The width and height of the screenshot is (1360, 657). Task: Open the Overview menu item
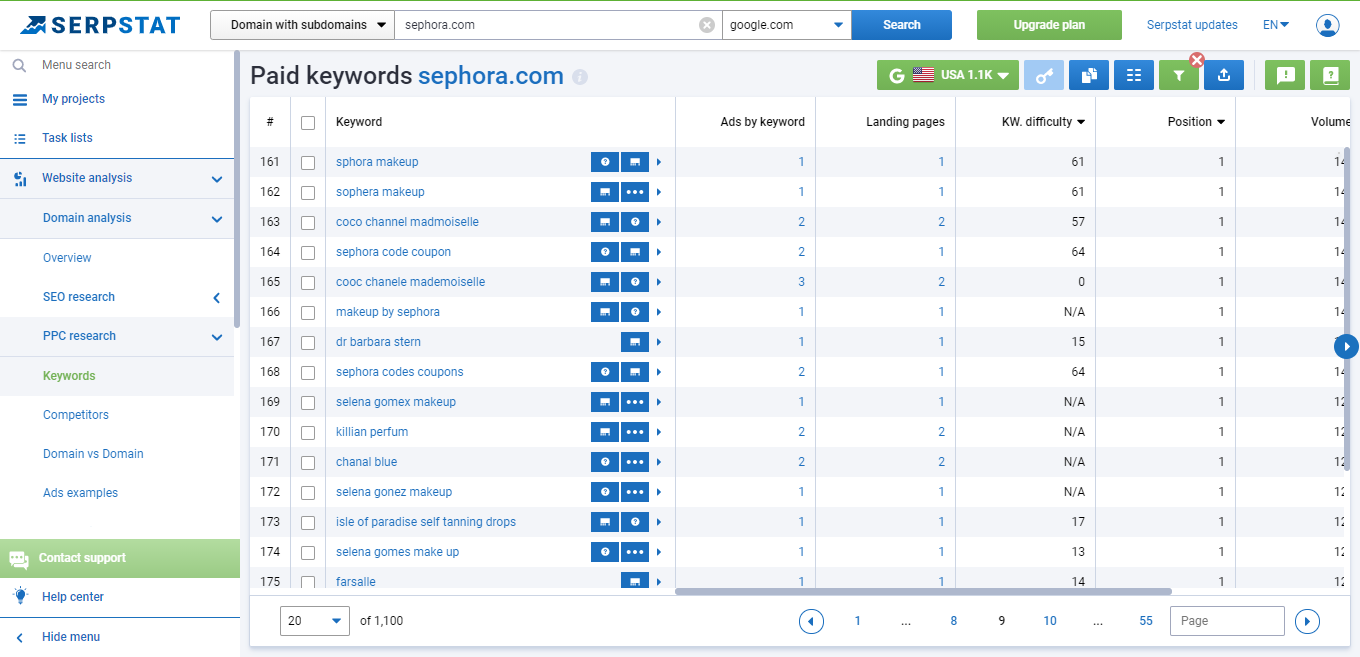coord(67,258)
